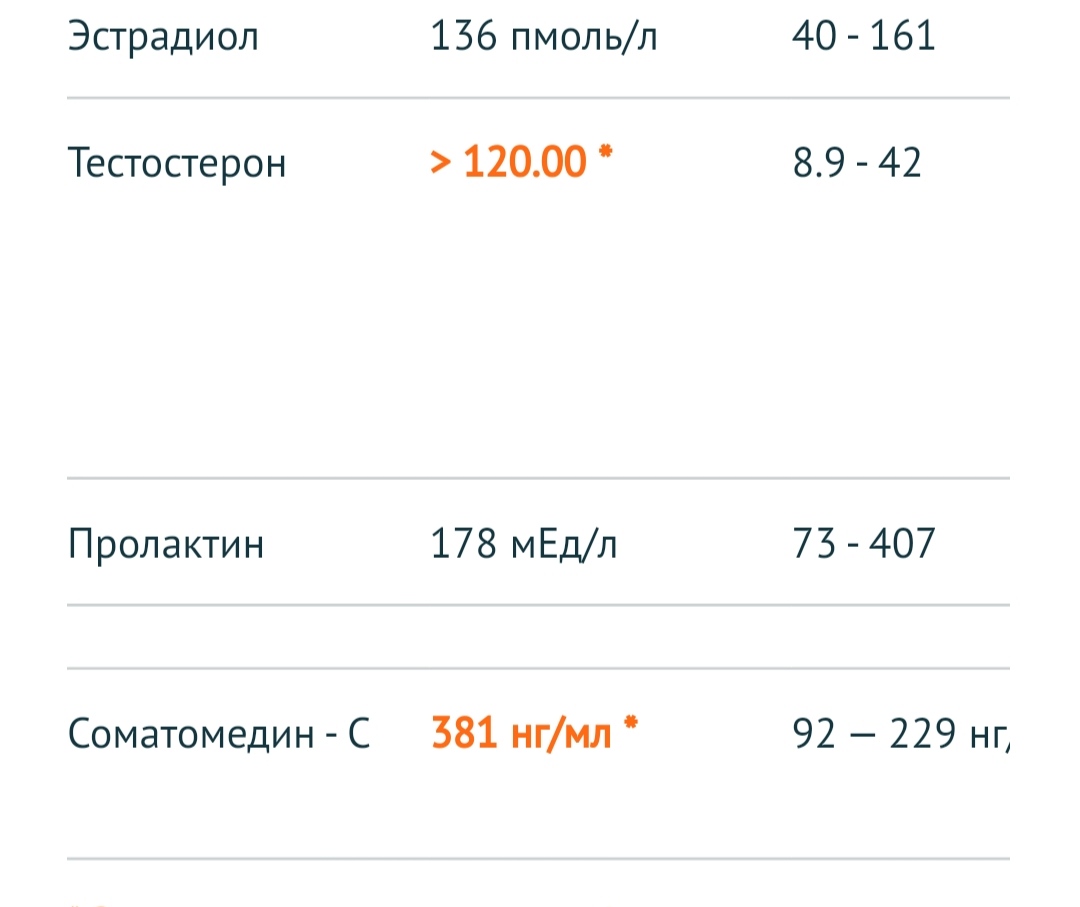Select the 136 value for Эстрадиол
Image resolution: width=1080 pixels, height=907 pixels.
(461, 37)
